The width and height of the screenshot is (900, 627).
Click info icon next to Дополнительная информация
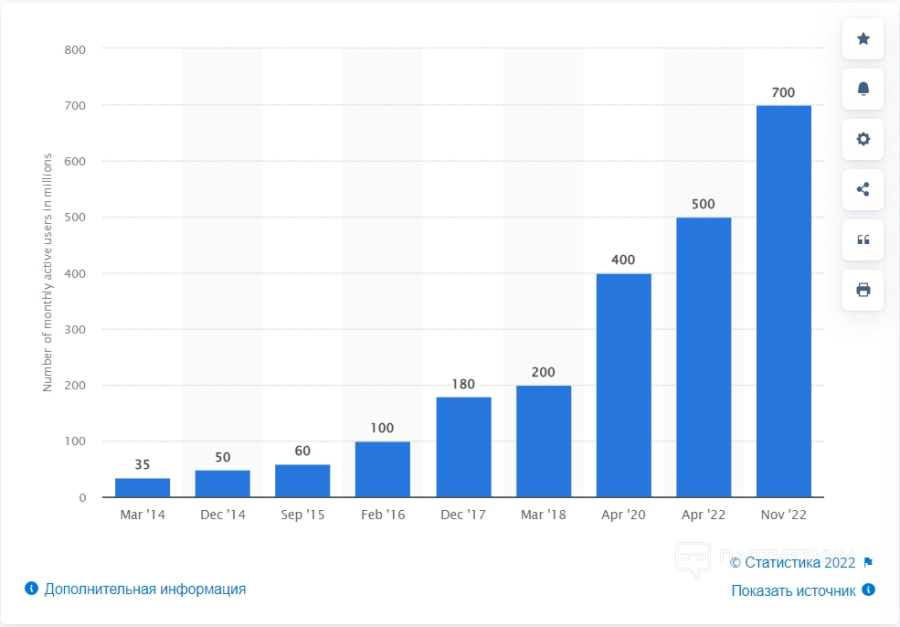pyautogui.click(x=32, y=589)
